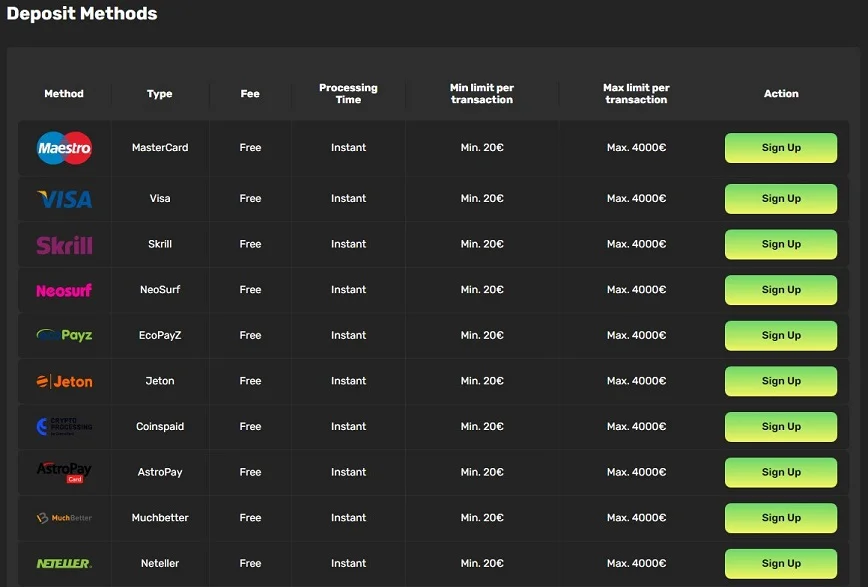Click Min. 20€ in Neteller row

(x=482, y=563)
